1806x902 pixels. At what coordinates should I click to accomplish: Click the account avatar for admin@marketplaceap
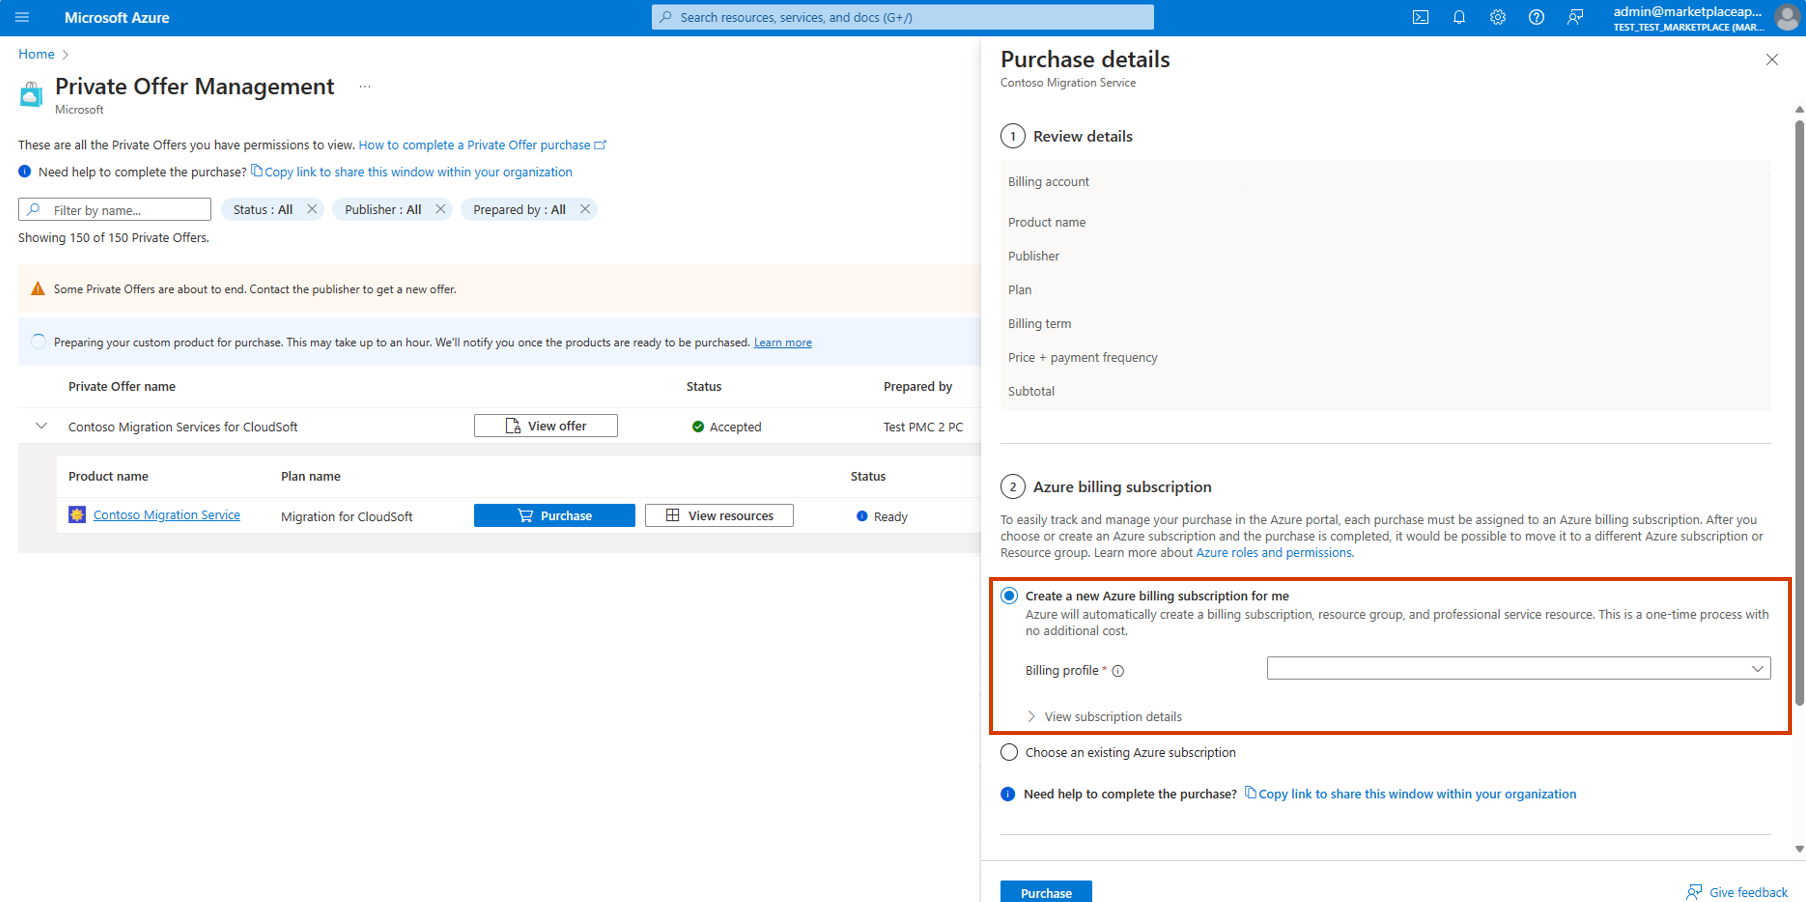pos(1787,17)
